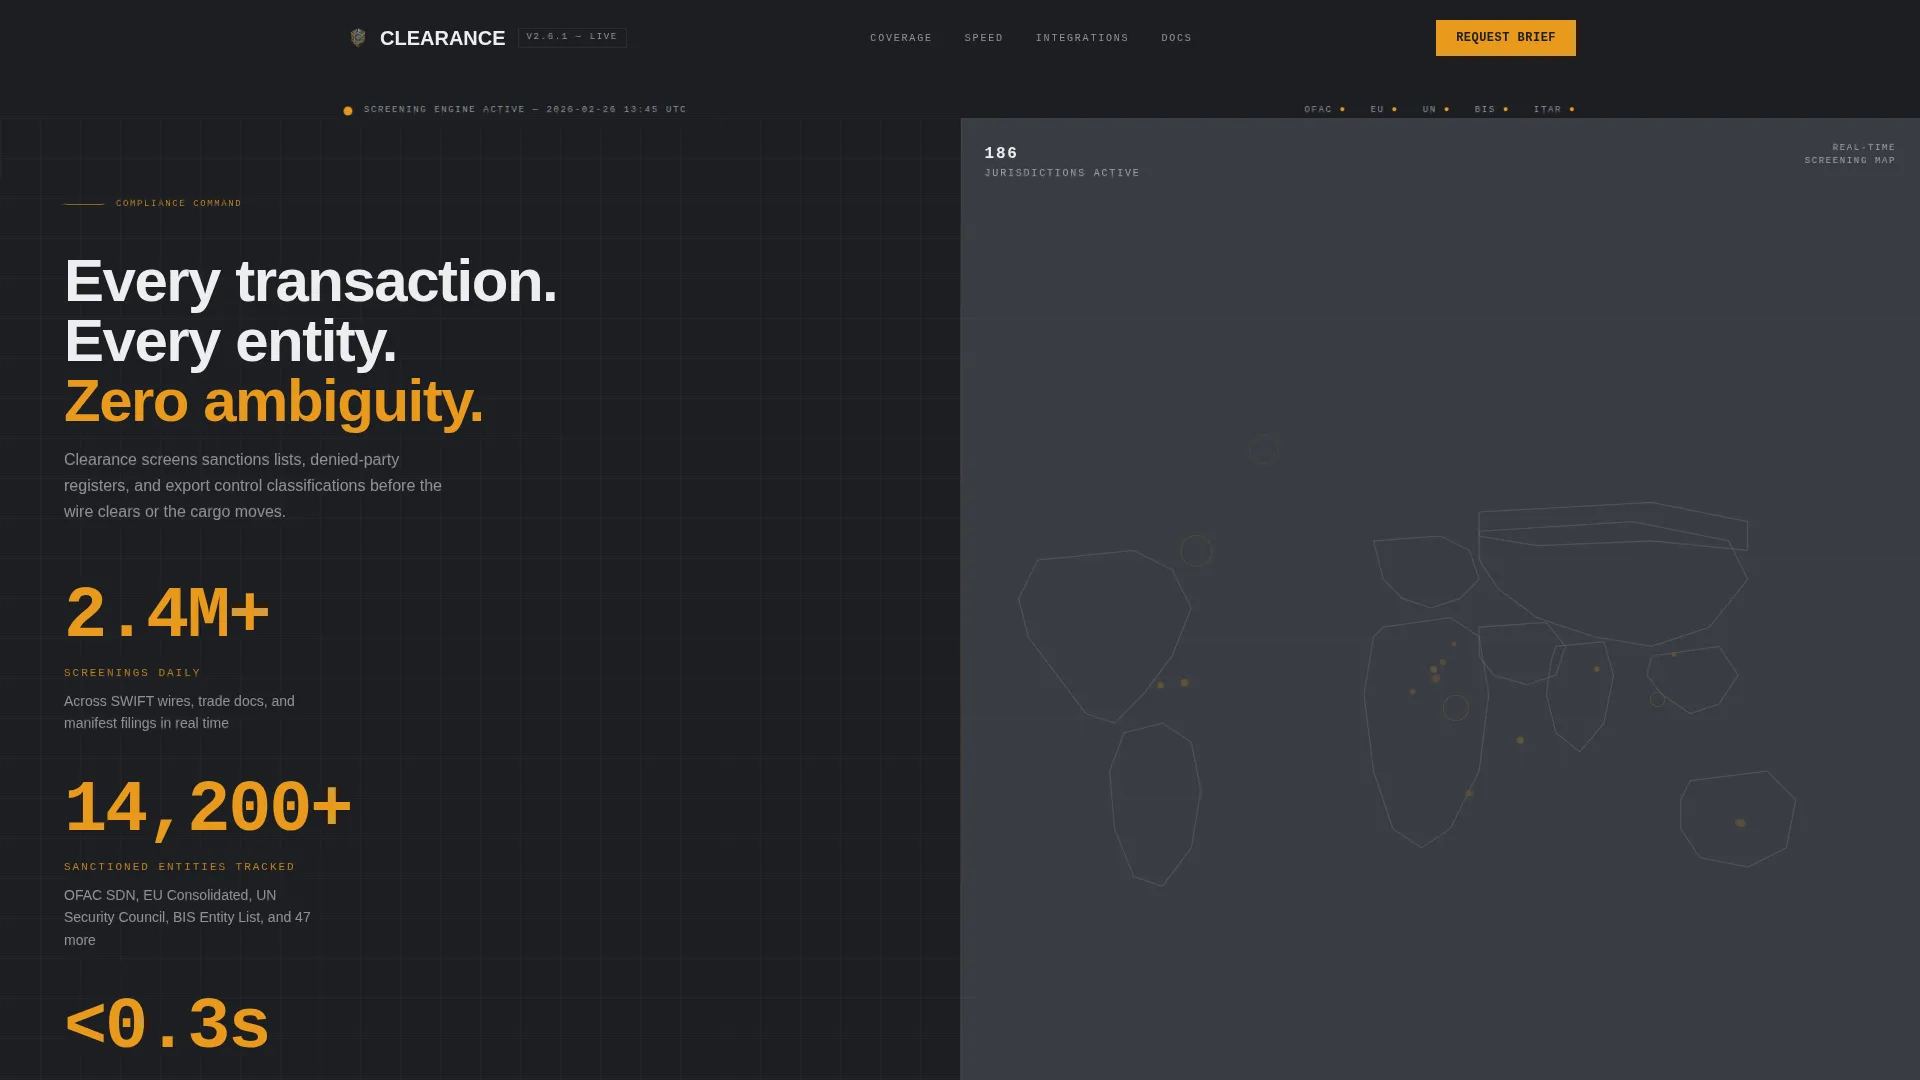Click the Screenings Daily label
Screen dimensions: 1920x1080
point(132,673)
